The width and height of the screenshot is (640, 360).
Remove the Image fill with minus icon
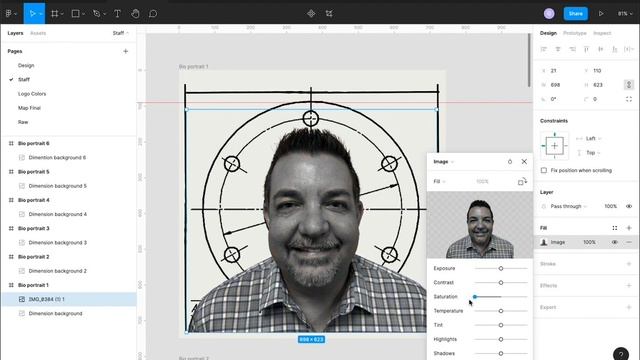click(x=629, y=242)
